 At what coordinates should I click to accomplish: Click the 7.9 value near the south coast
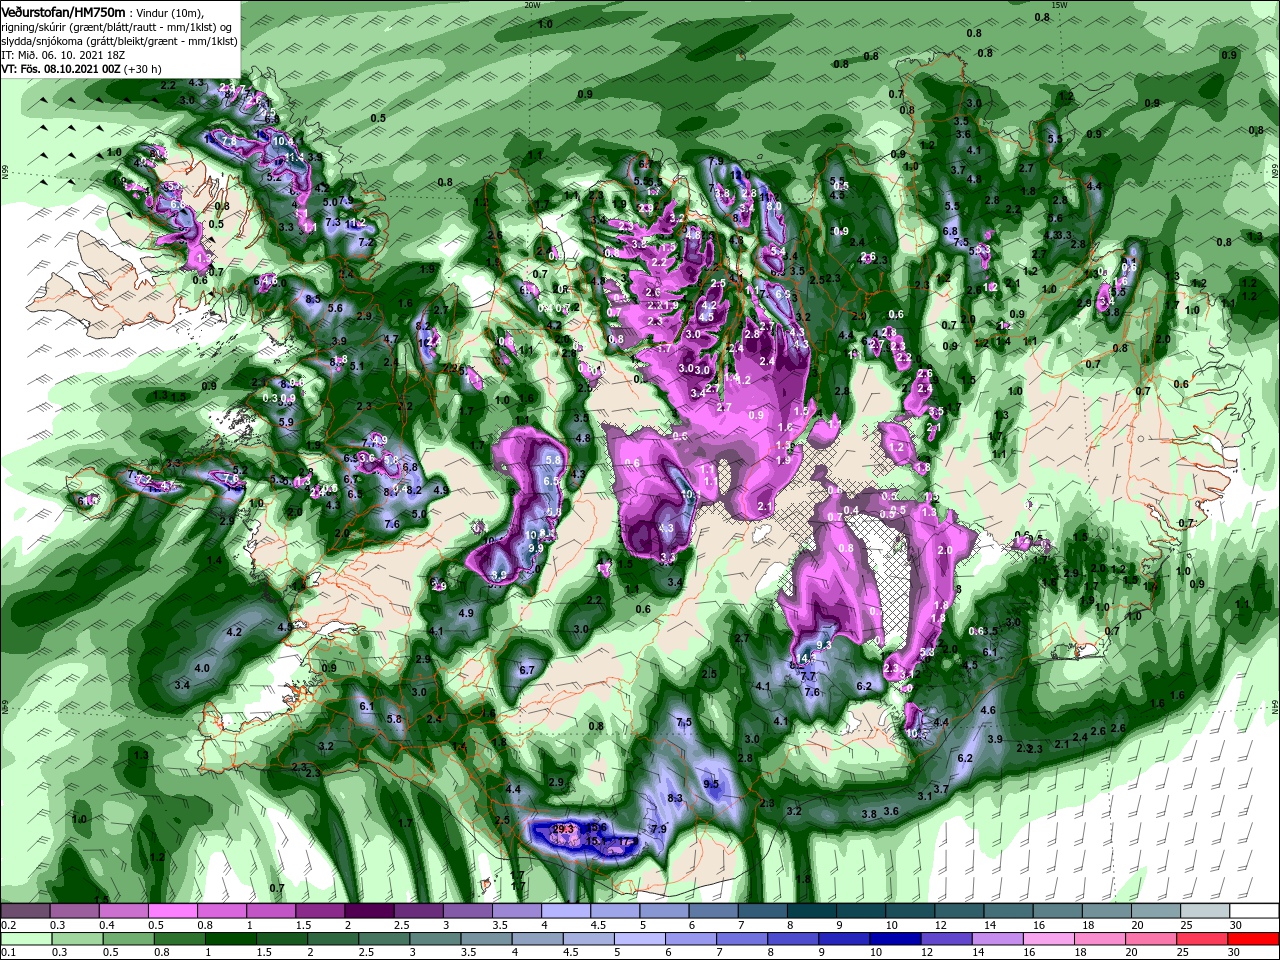tap(658, 829)
